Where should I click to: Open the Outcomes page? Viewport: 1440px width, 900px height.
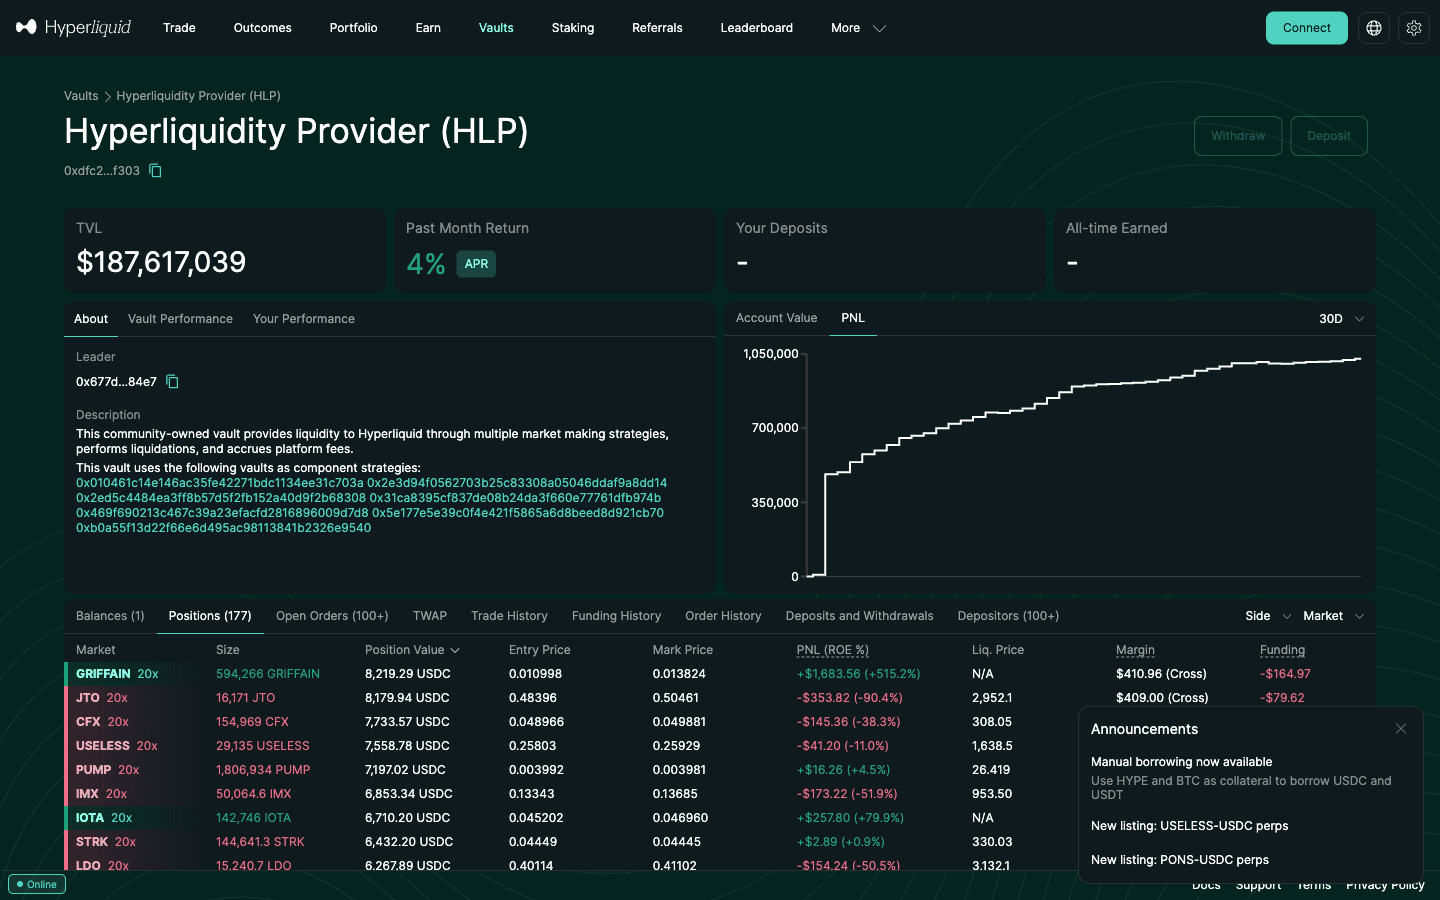[263, 28]
